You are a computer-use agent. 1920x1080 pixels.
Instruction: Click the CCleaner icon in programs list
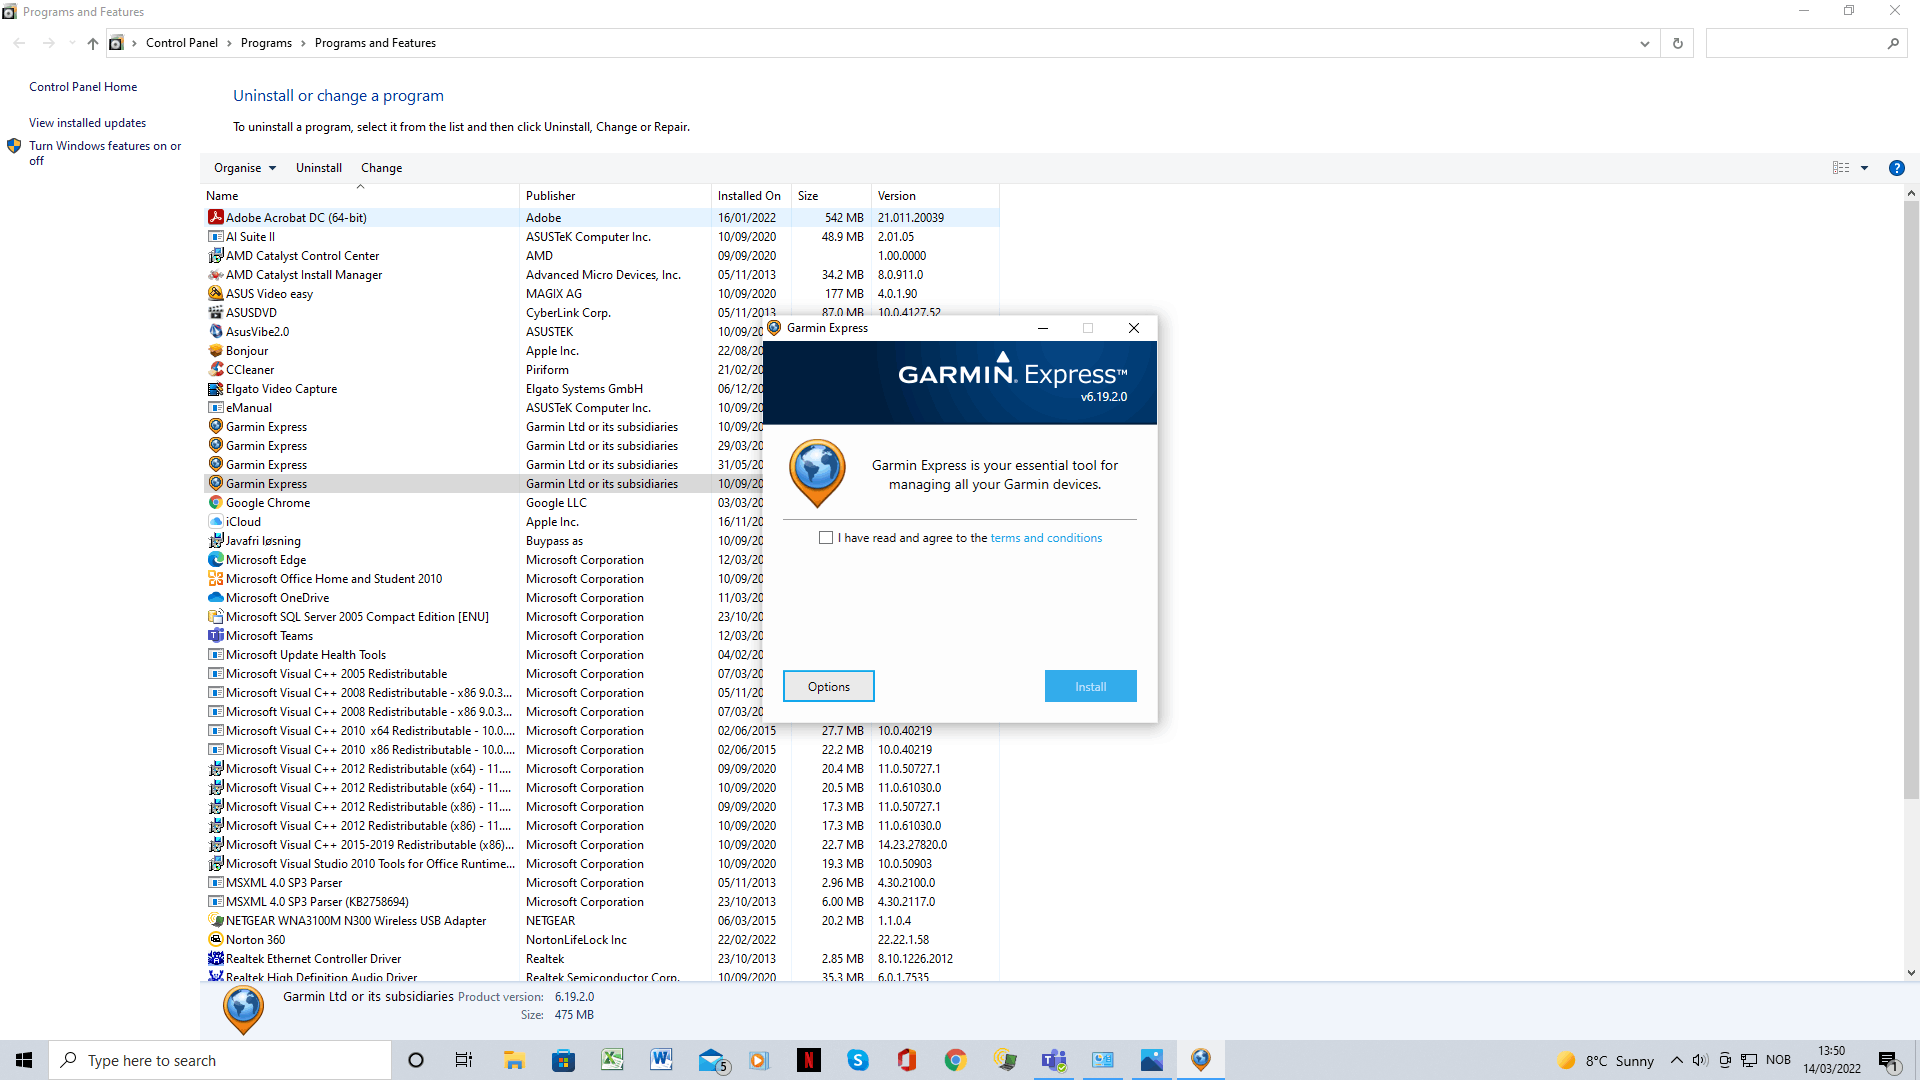(215, 369)
